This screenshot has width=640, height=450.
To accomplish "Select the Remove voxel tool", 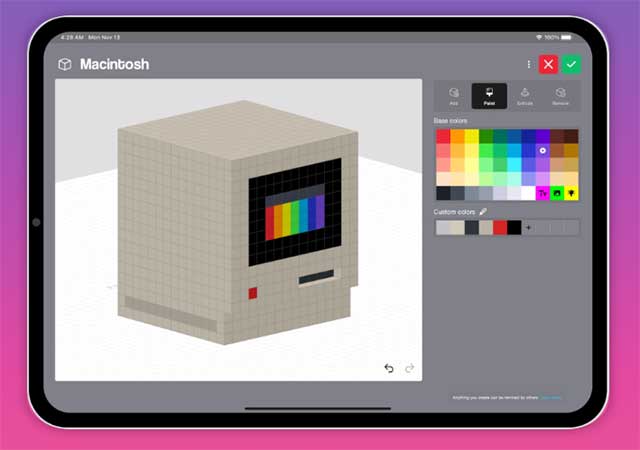I will pyautogui.click(x=560, y=96).
